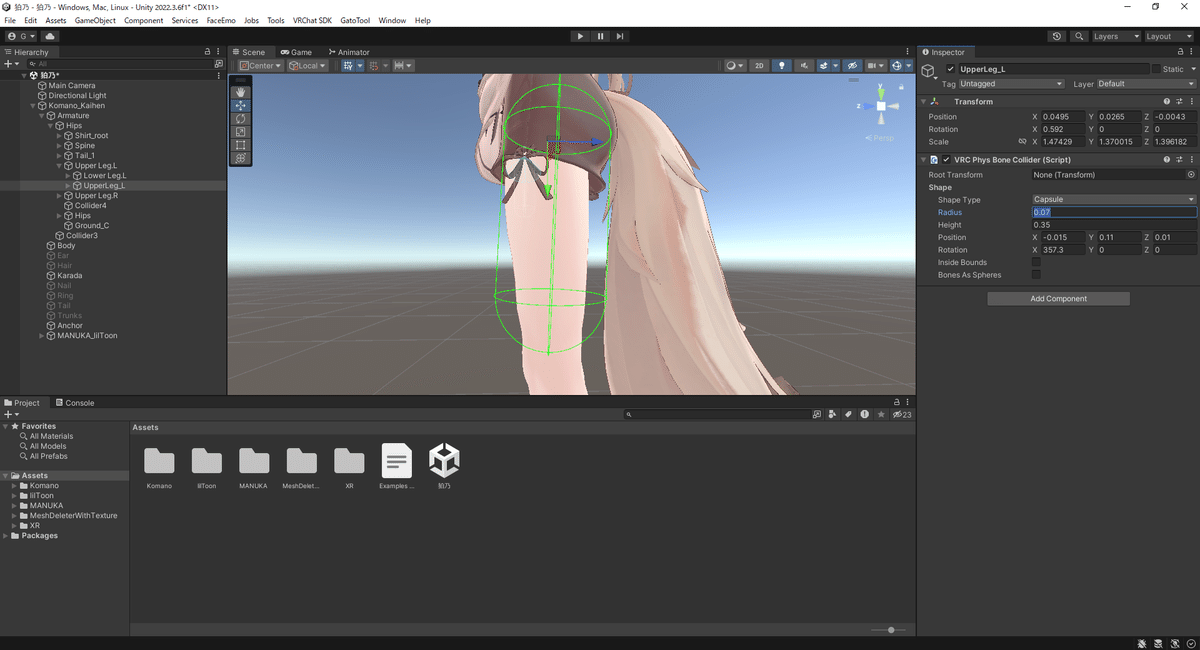Image resolution: width=1200 pixels, height=650 pixels.
Task: Open Transform component presets icon
Action: click(x=1178, y=101)
